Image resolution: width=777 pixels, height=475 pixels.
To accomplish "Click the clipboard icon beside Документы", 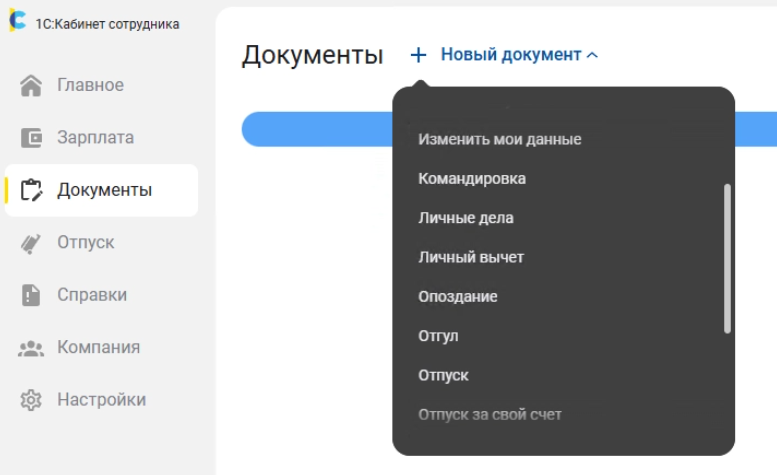I will click(32, 190).
